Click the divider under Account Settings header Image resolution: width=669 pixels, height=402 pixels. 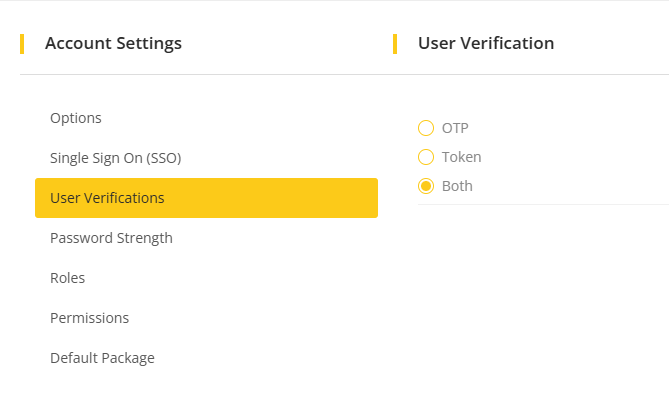click(x=200, y=74)
